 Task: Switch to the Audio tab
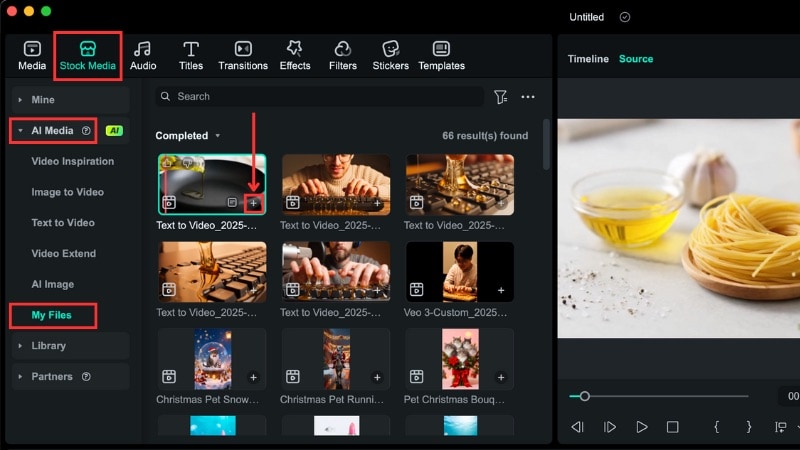[x=143, y=56]
